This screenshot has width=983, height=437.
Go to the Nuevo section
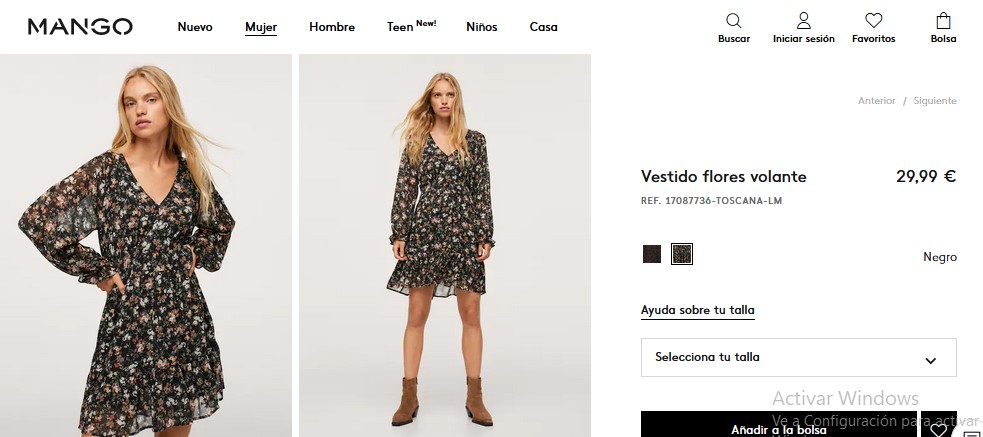coord(195,27)
